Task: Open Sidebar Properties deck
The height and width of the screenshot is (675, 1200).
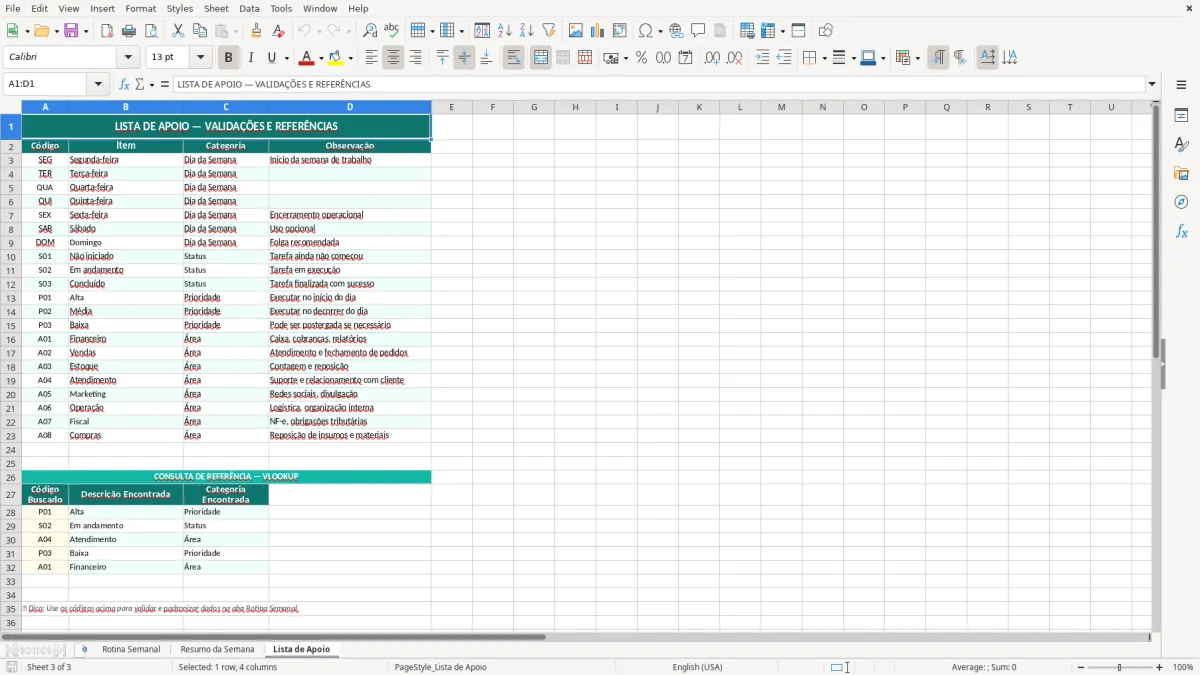Action: (1181, 116)
